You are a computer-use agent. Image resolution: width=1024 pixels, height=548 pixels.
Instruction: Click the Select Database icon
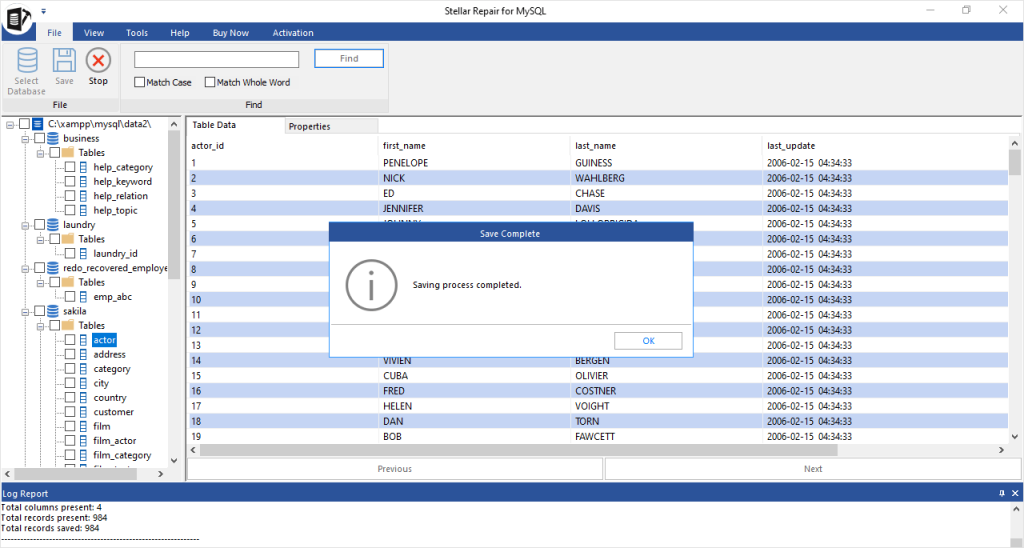tap(27, 61)
